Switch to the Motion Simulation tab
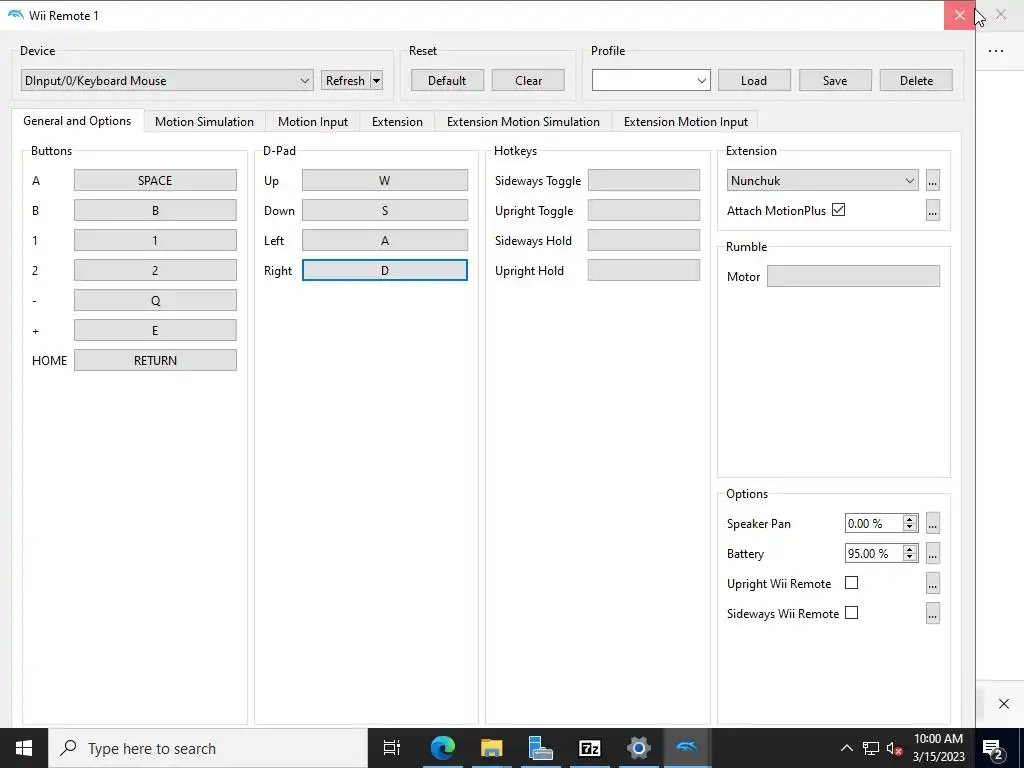Viewport: 1024px width, 768px height. point(204,122)
